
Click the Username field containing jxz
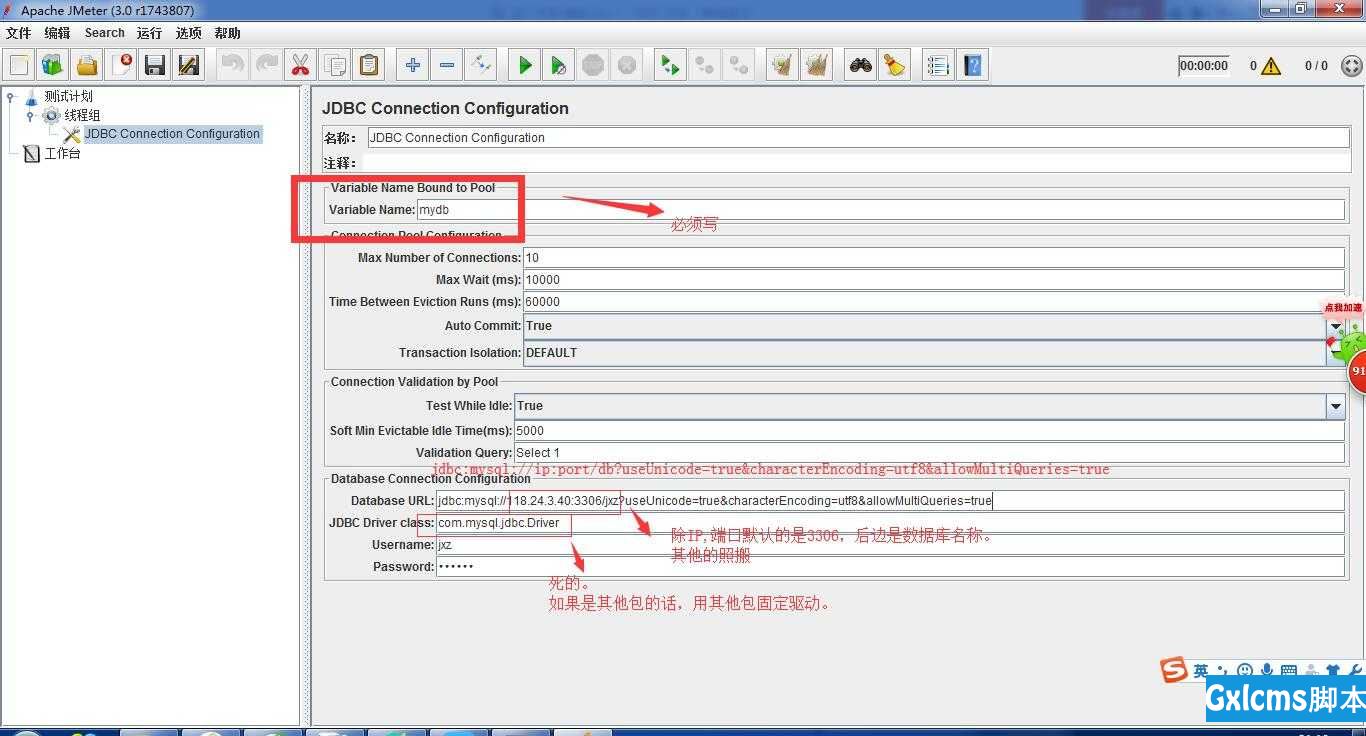[x=890, y=545]
